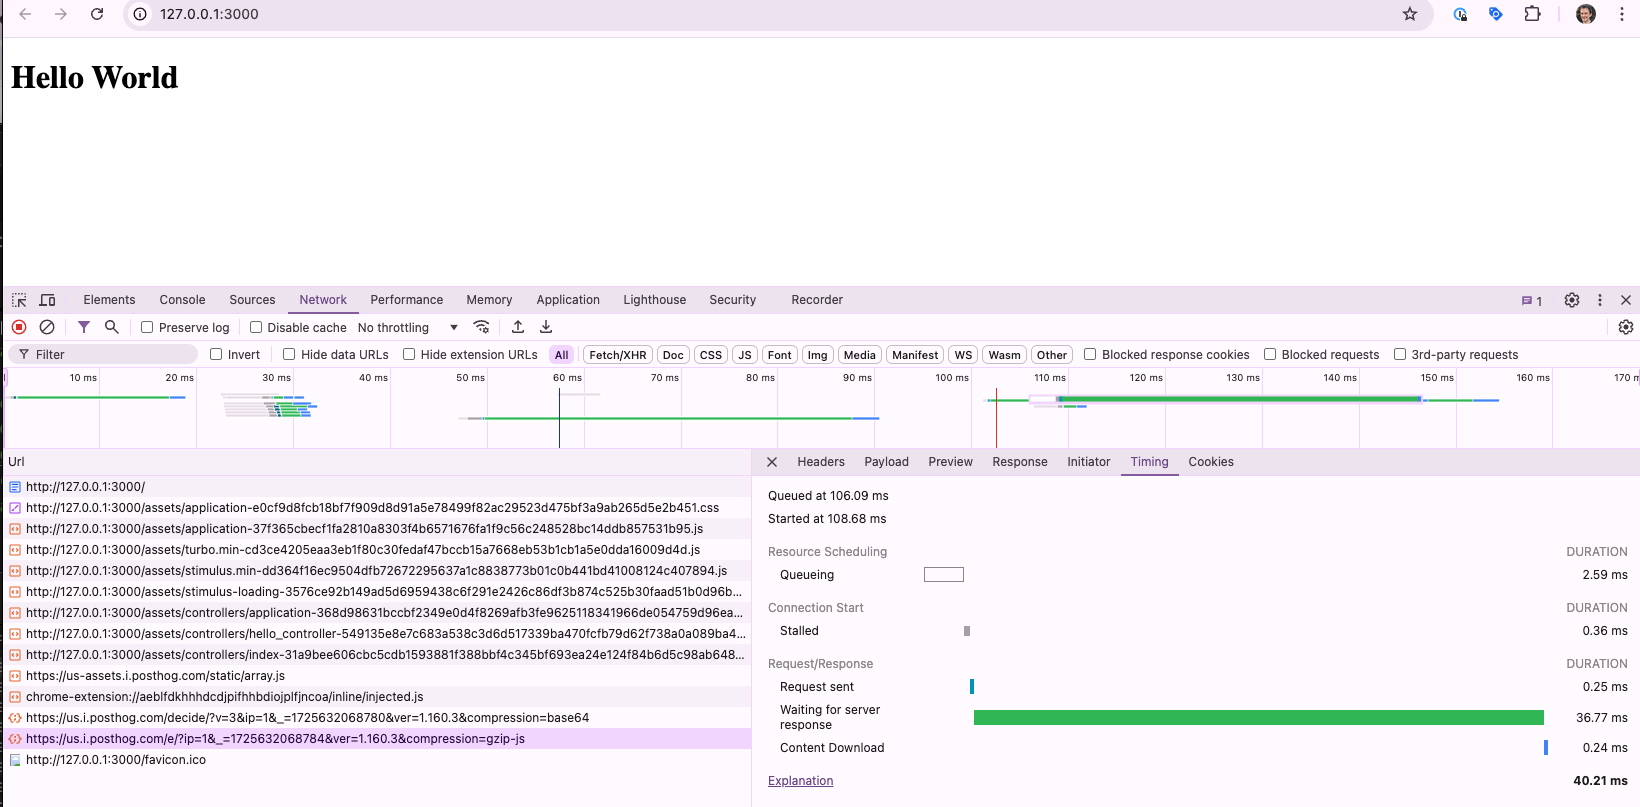Open Chrome's three-dot menu
The width and height of the screenshot is (1640, 807).
pyautogui.click(x=1621, y=14)
